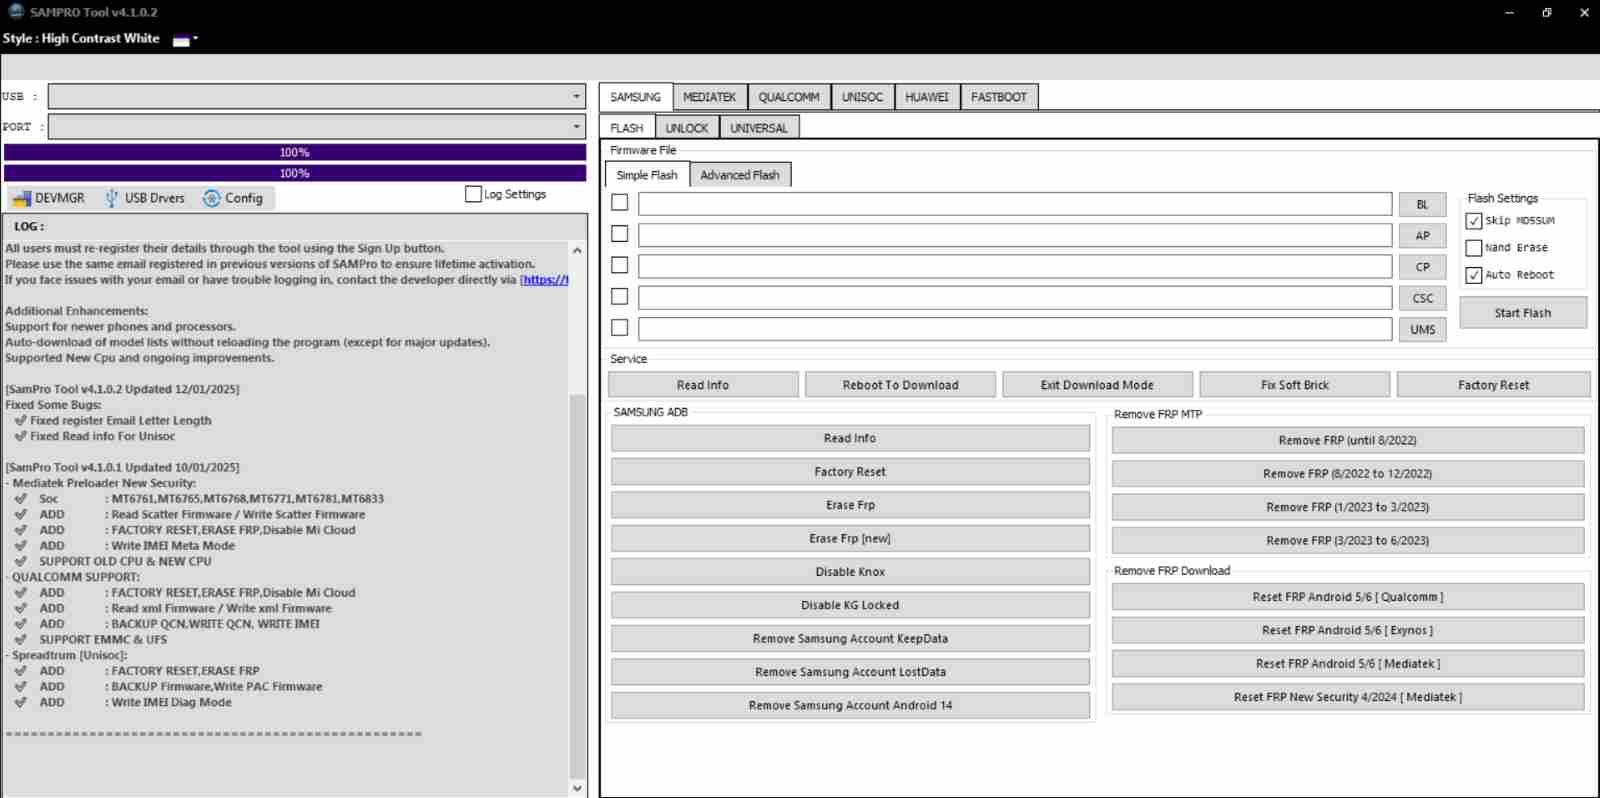This screenshot has width=1600, height=798.
Task: Click the log scrollbar down arrow
Action: click(577, 788)
